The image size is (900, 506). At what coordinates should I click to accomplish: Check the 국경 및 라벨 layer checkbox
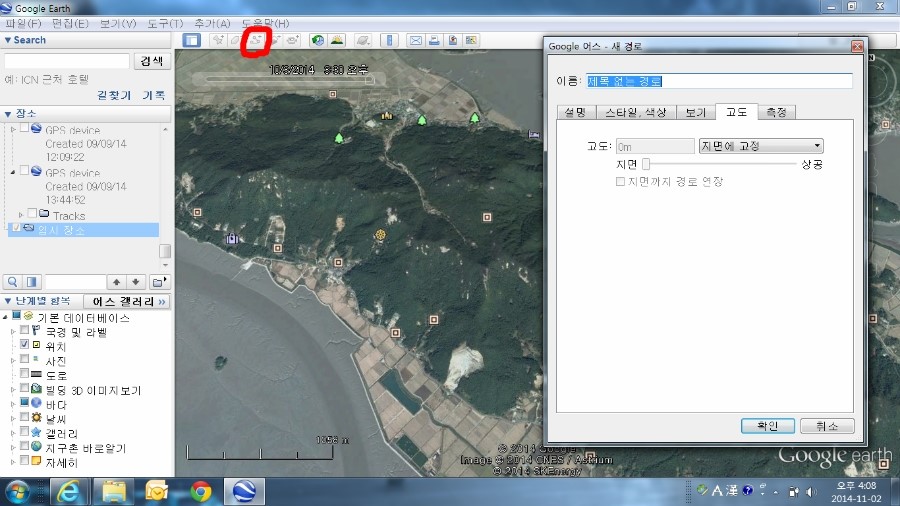point(24,330)
